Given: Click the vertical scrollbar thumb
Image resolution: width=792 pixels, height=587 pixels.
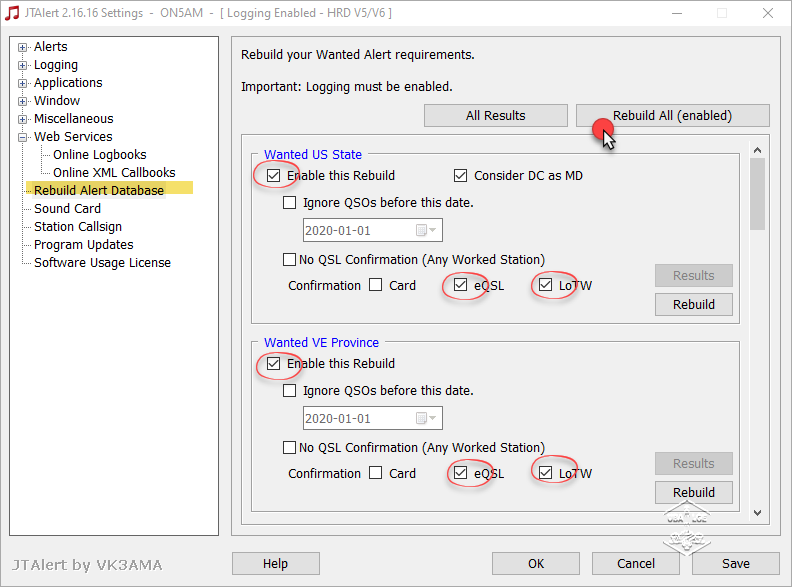Looking at the screenshot, I should [757, 194].
